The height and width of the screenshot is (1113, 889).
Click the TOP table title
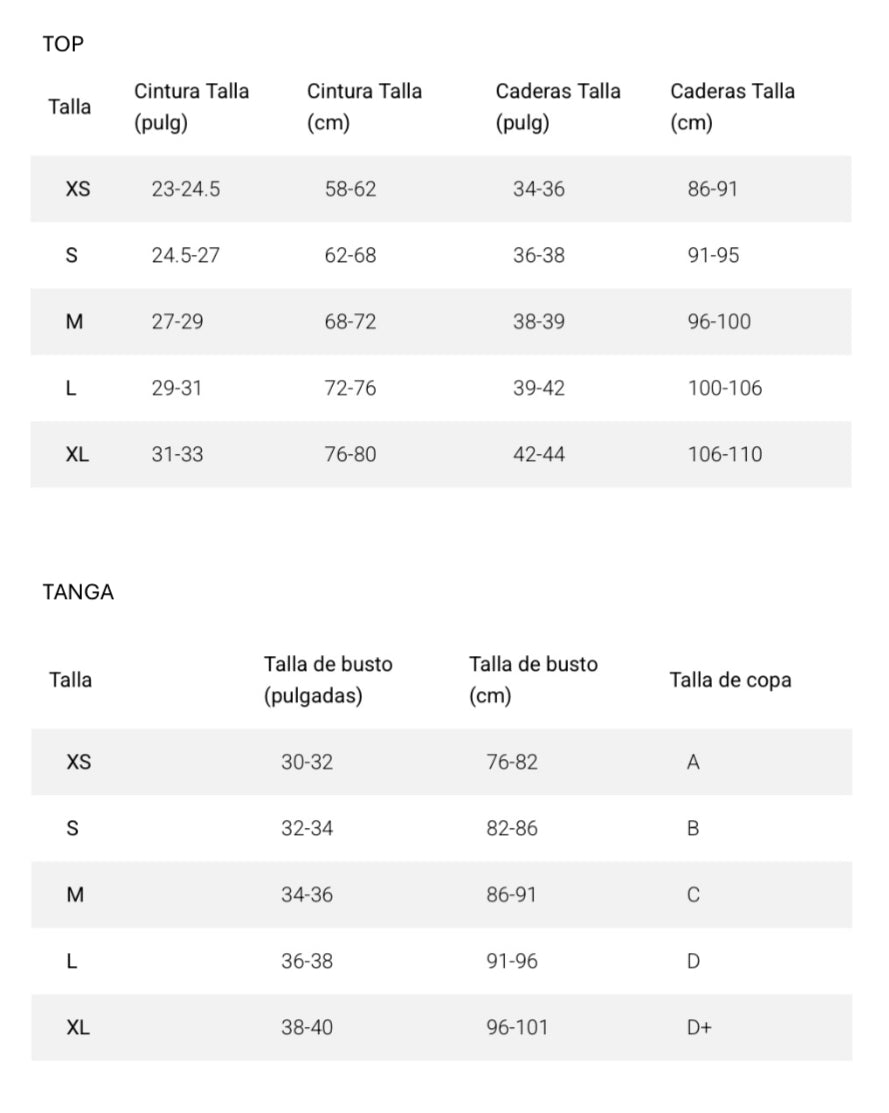tap(63, 44)
